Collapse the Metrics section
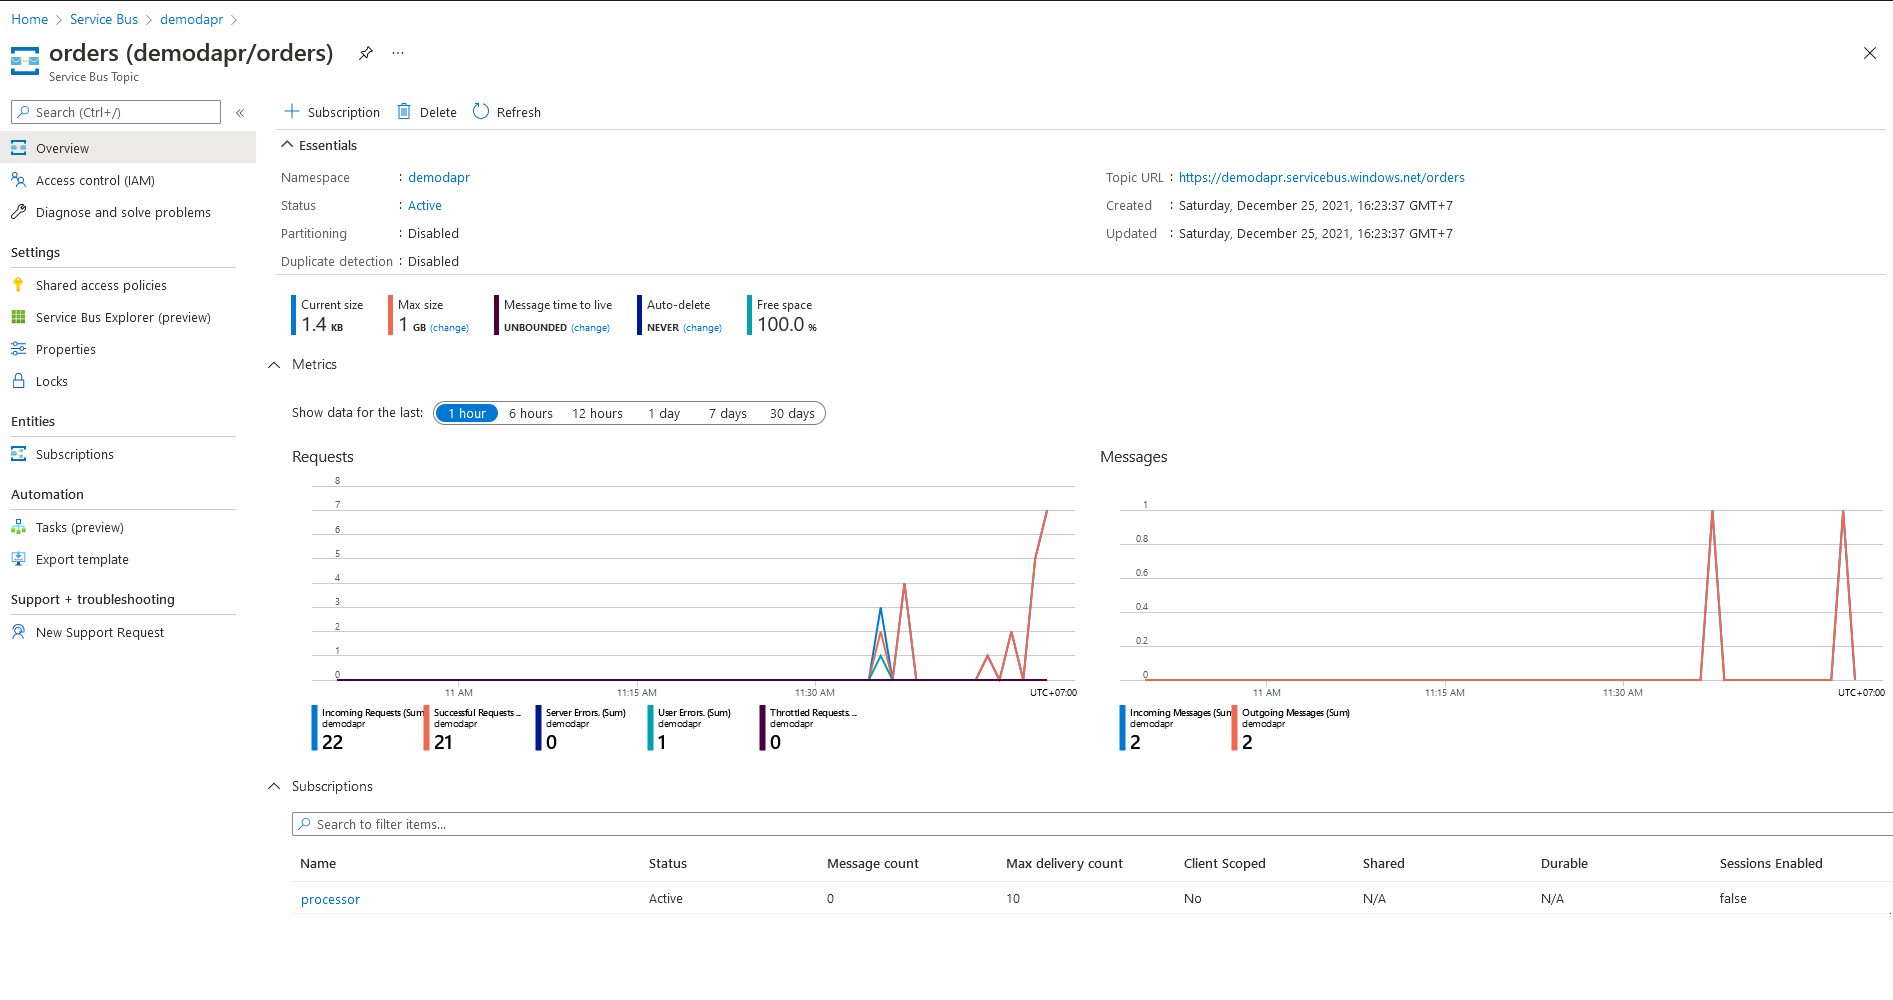This screenshot has height=1000, width=1893. (x=274, y=365)
